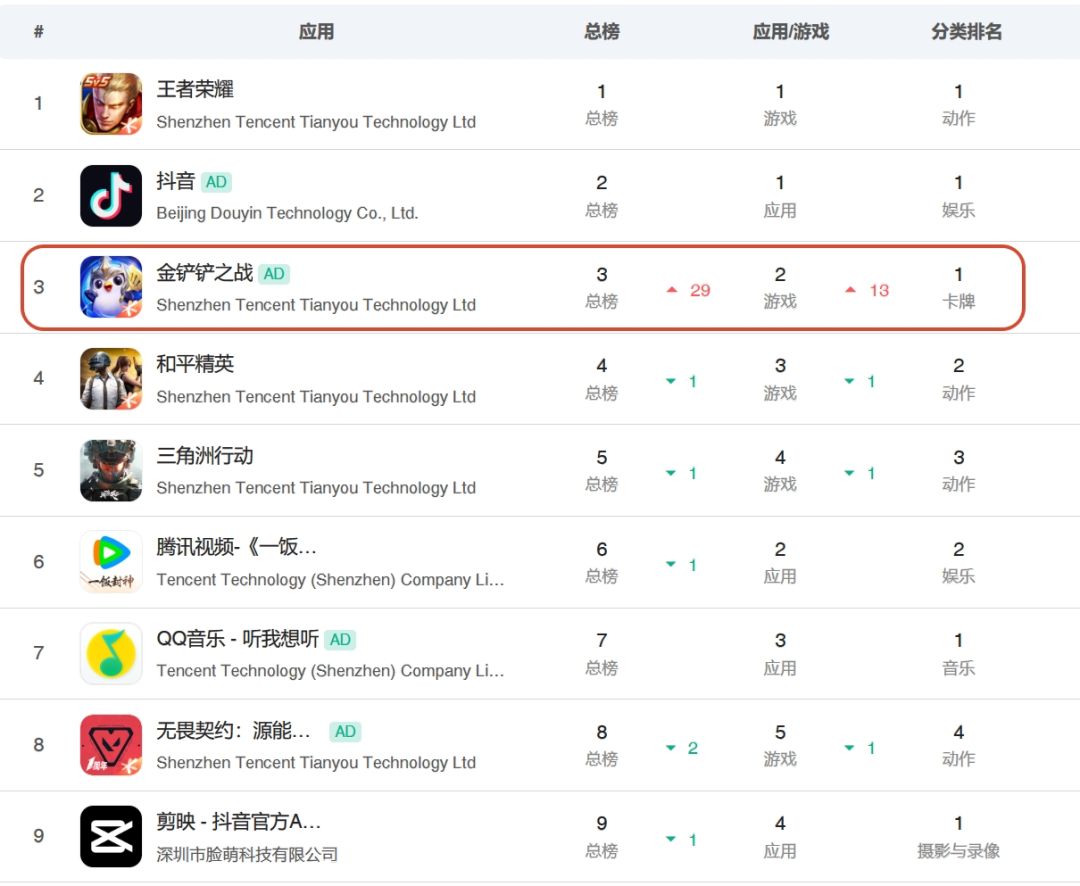This screenshot has width=1080, height=886.
Task: Click the 抖音 TikTok logo icon
Action: 111,196
